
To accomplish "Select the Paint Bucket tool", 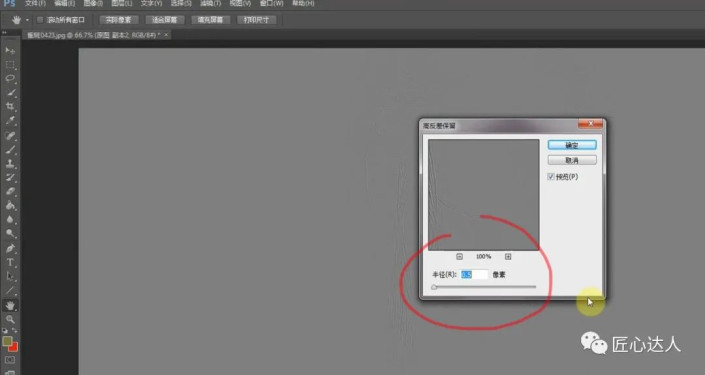I will (x=10, y=205).
